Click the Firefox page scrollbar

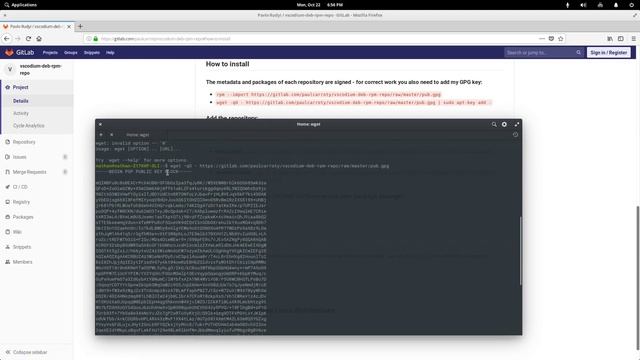(638, 278)
